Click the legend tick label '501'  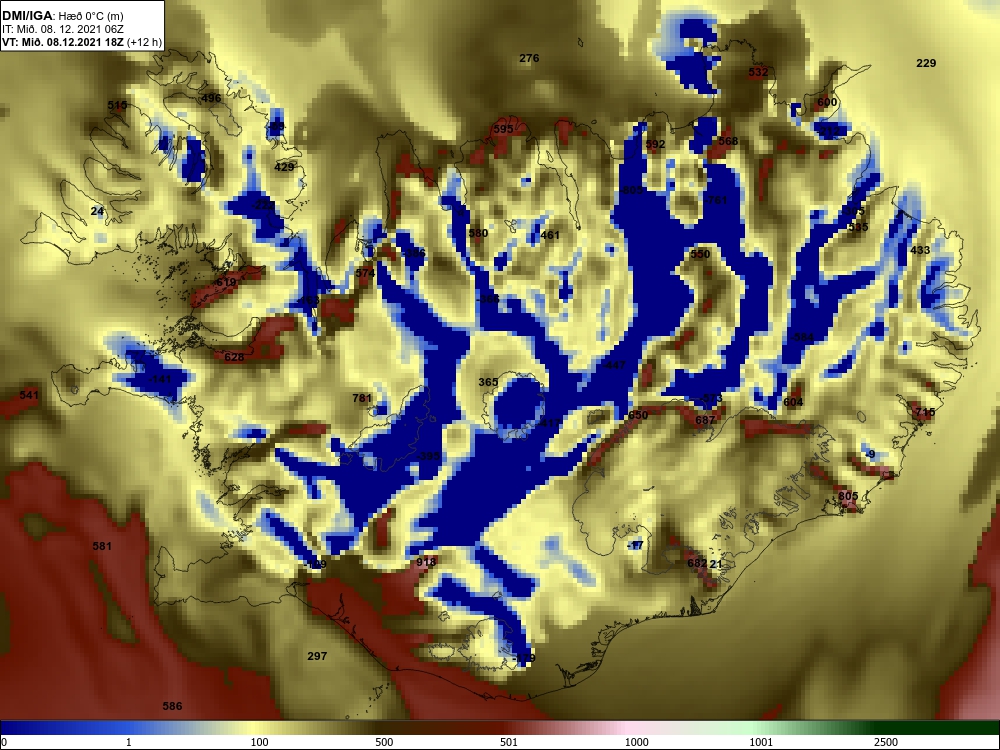click(x=509, y=742)
